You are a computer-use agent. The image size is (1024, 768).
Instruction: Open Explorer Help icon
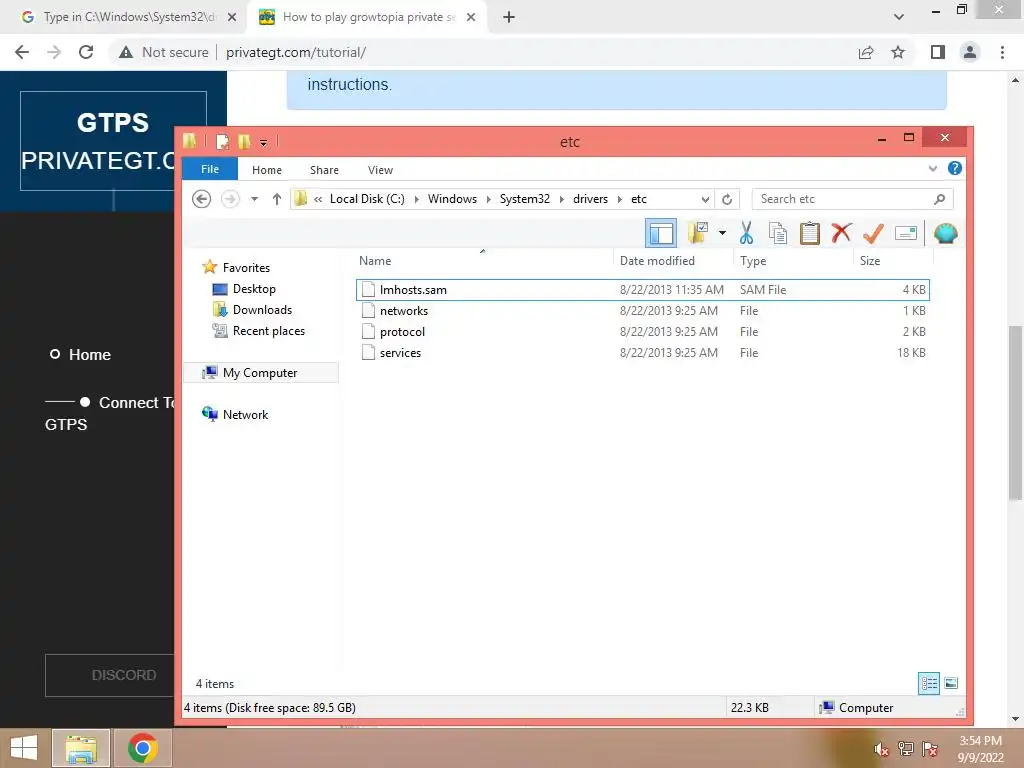pos(954,168)
